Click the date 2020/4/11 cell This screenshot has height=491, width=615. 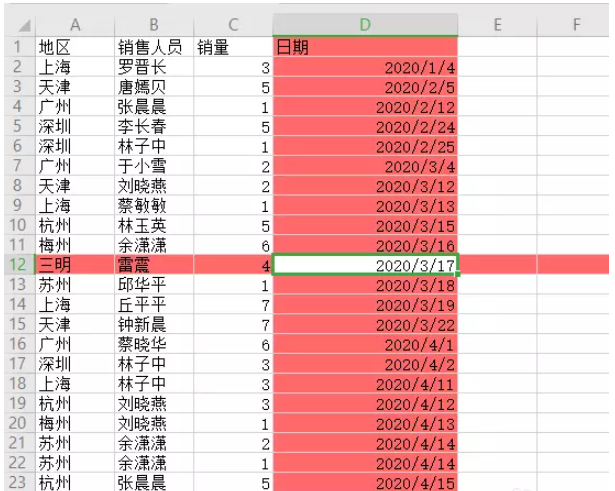click(x=365, y=384)
